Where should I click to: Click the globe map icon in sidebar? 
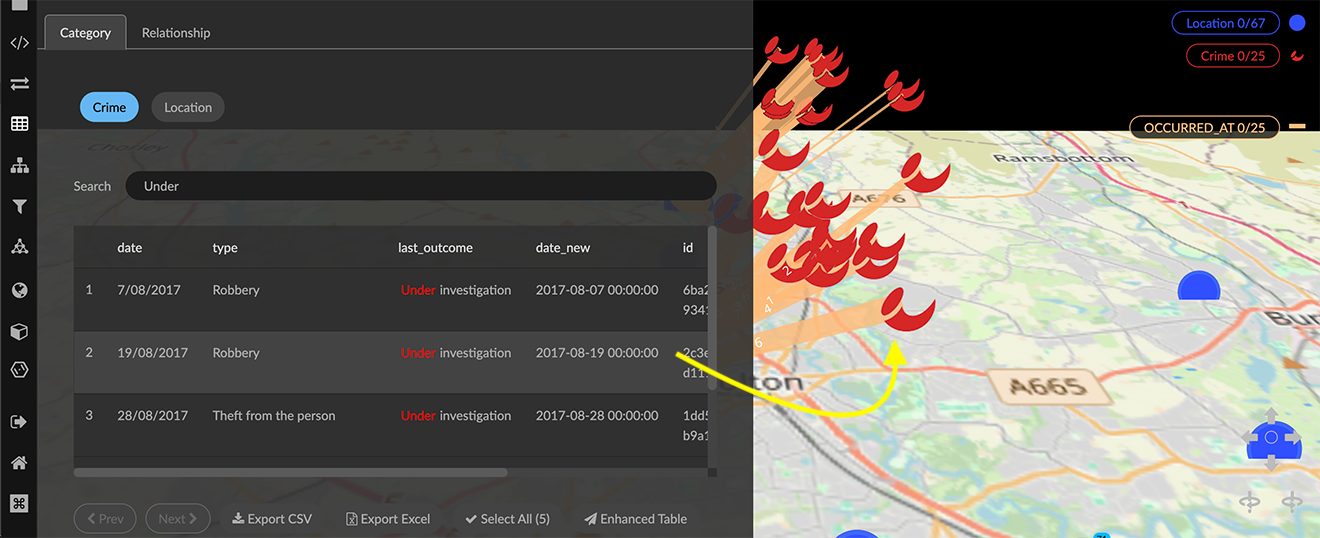pyautogui.click(x=19, y=290)
